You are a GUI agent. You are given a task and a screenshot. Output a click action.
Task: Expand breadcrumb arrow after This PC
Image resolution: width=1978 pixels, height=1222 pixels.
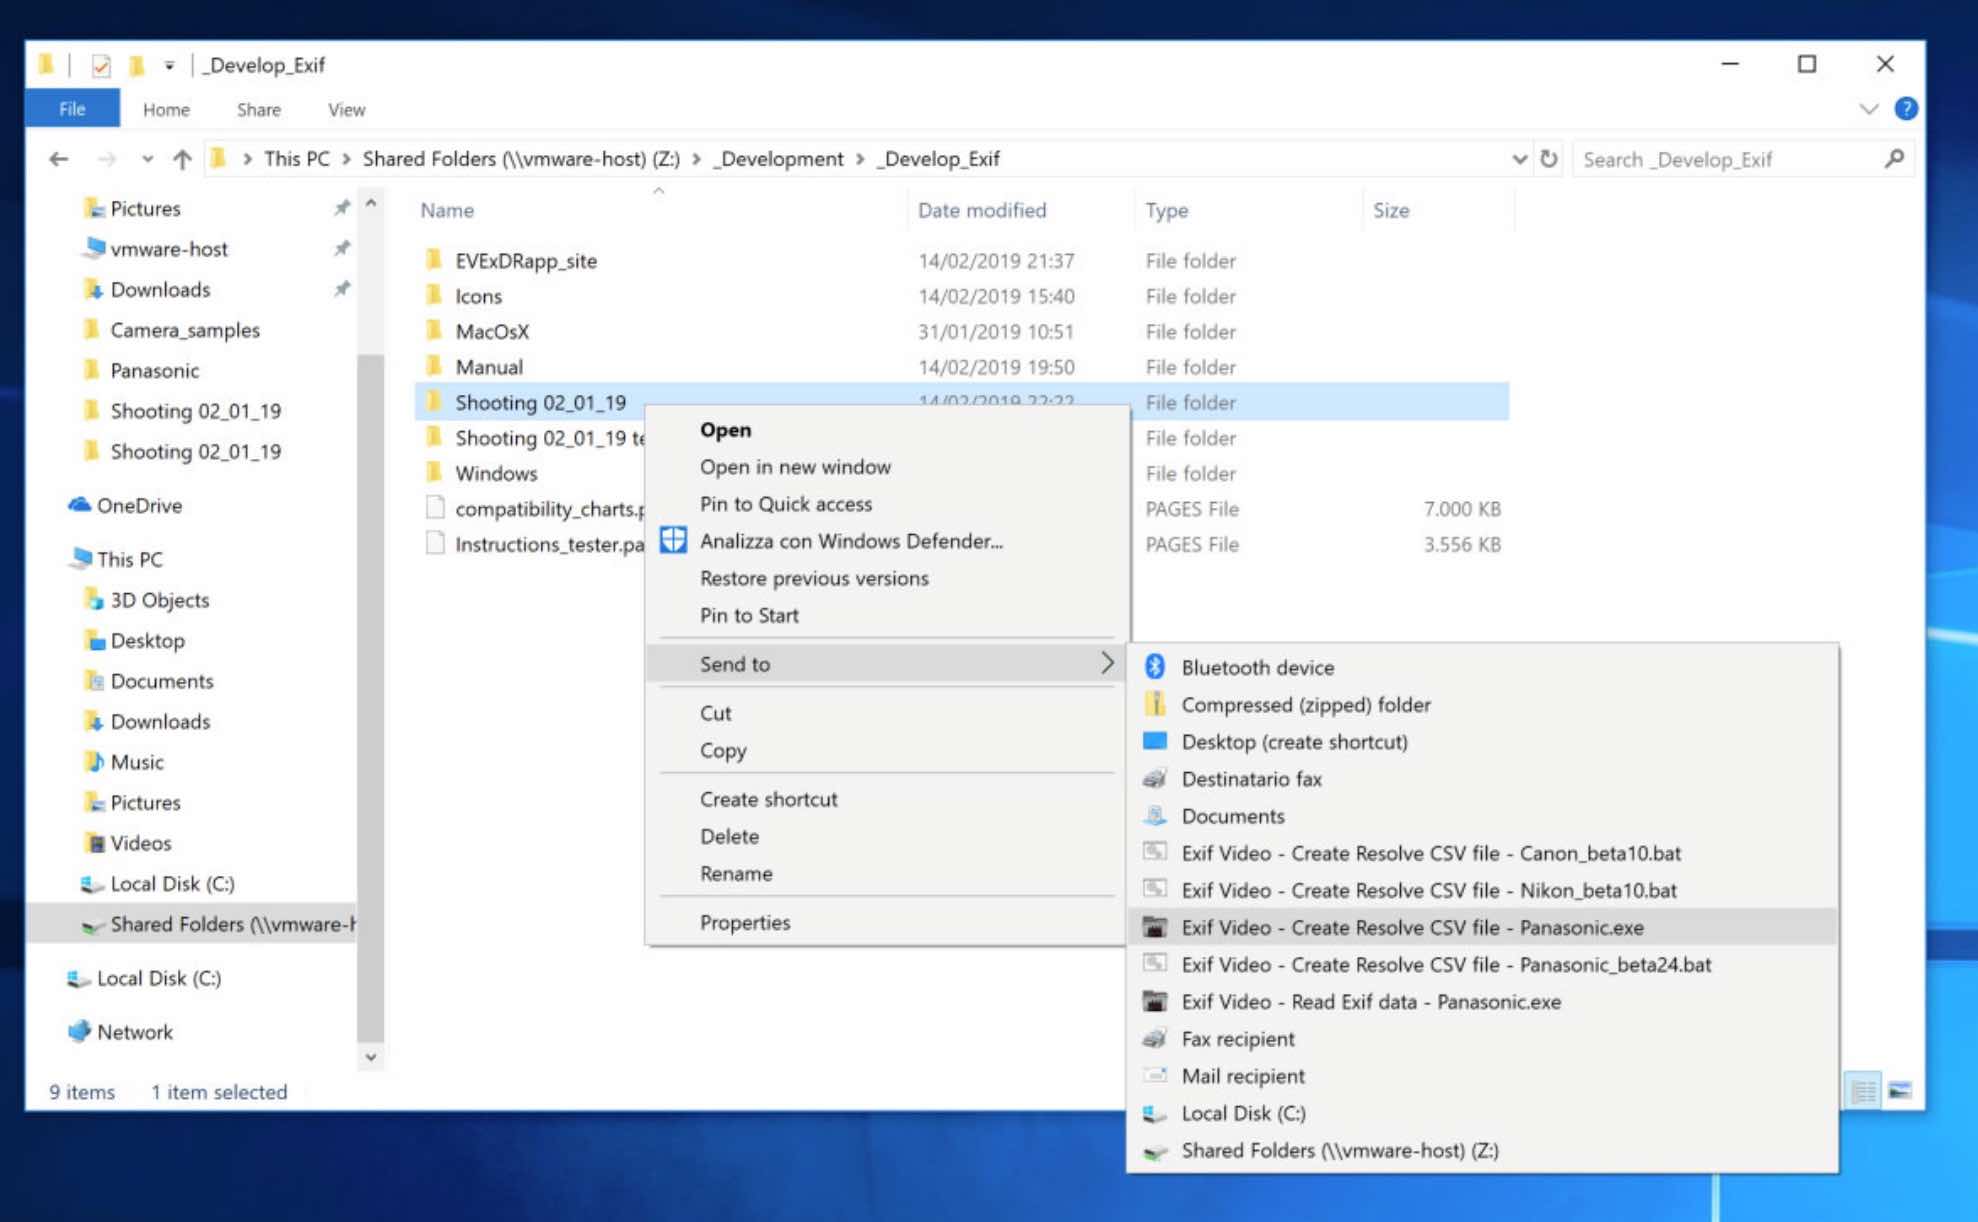click(346, 158)
